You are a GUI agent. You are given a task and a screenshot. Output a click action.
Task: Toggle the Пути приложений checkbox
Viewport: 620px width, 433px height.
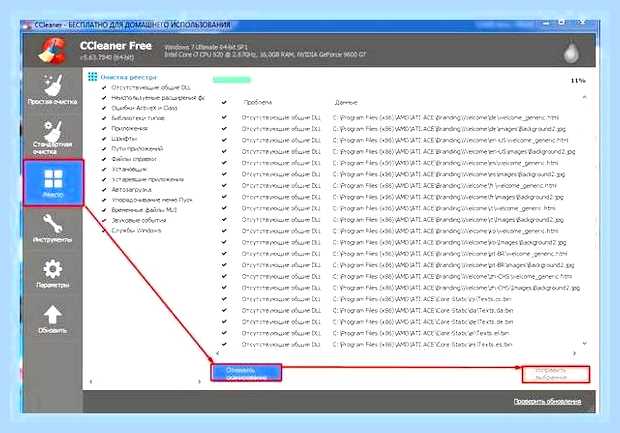[x=104, y=149]
